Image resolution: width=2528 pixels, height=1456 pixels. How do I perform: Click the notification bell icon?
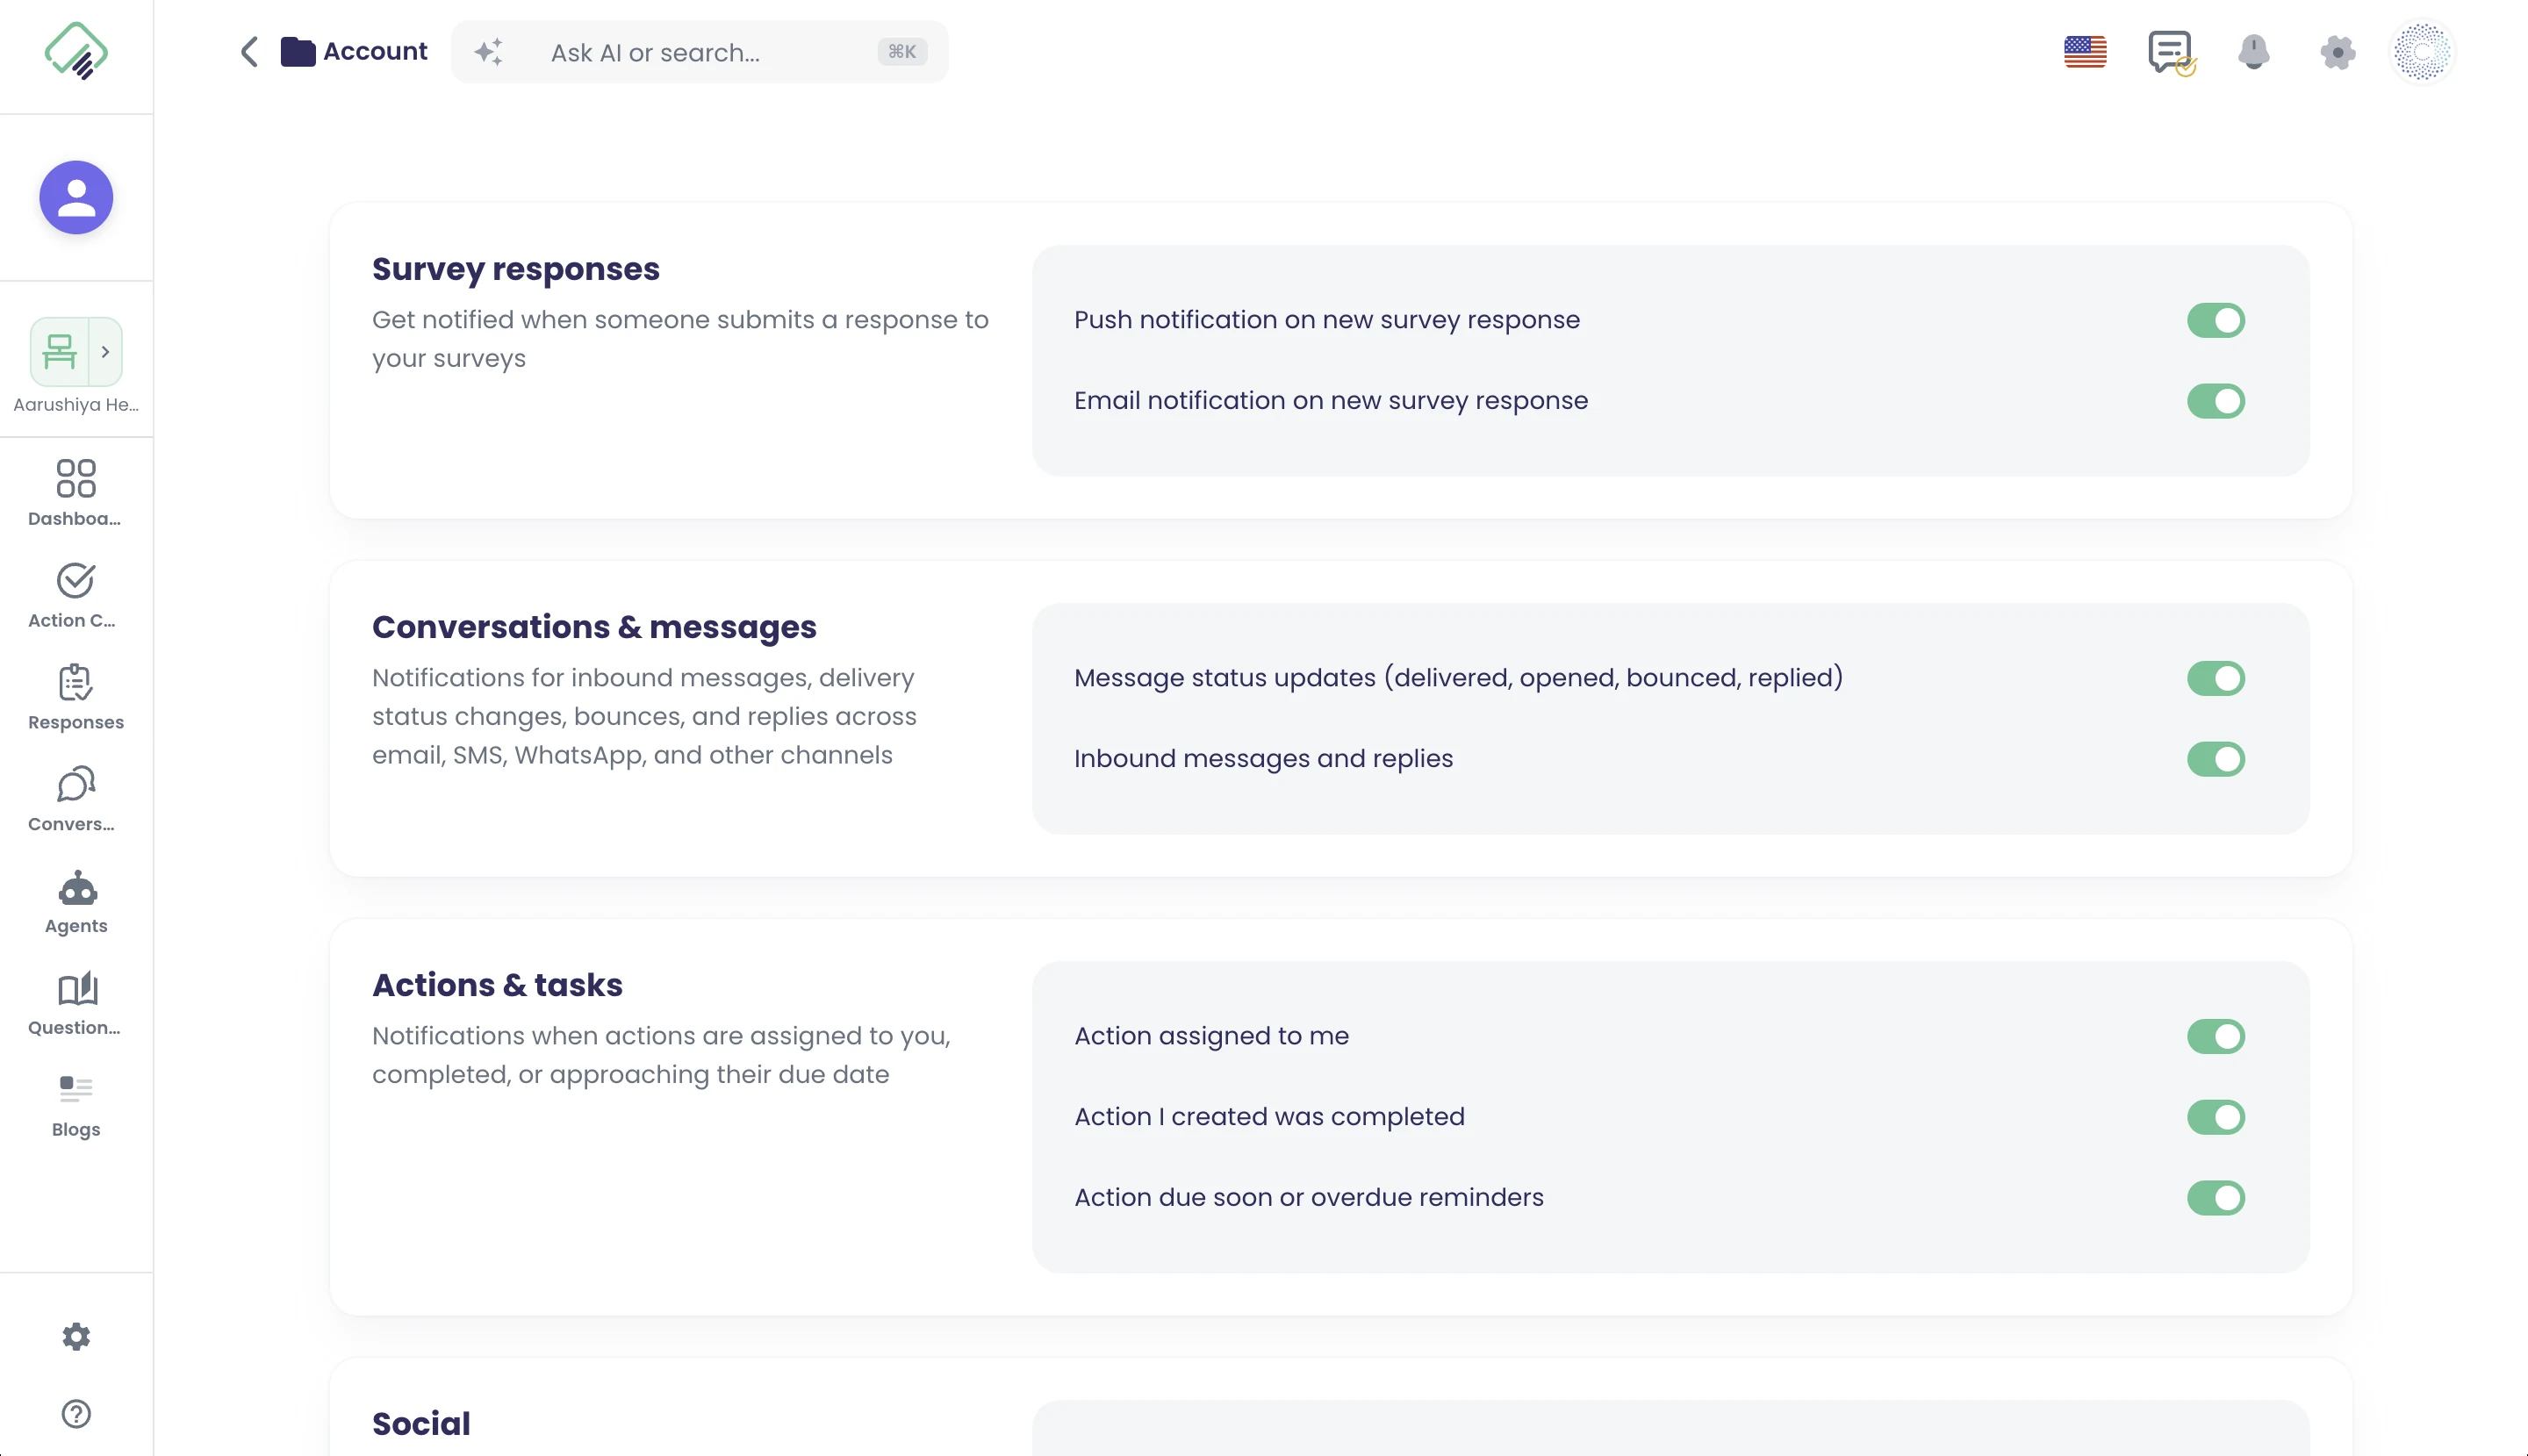(2253, 52)
